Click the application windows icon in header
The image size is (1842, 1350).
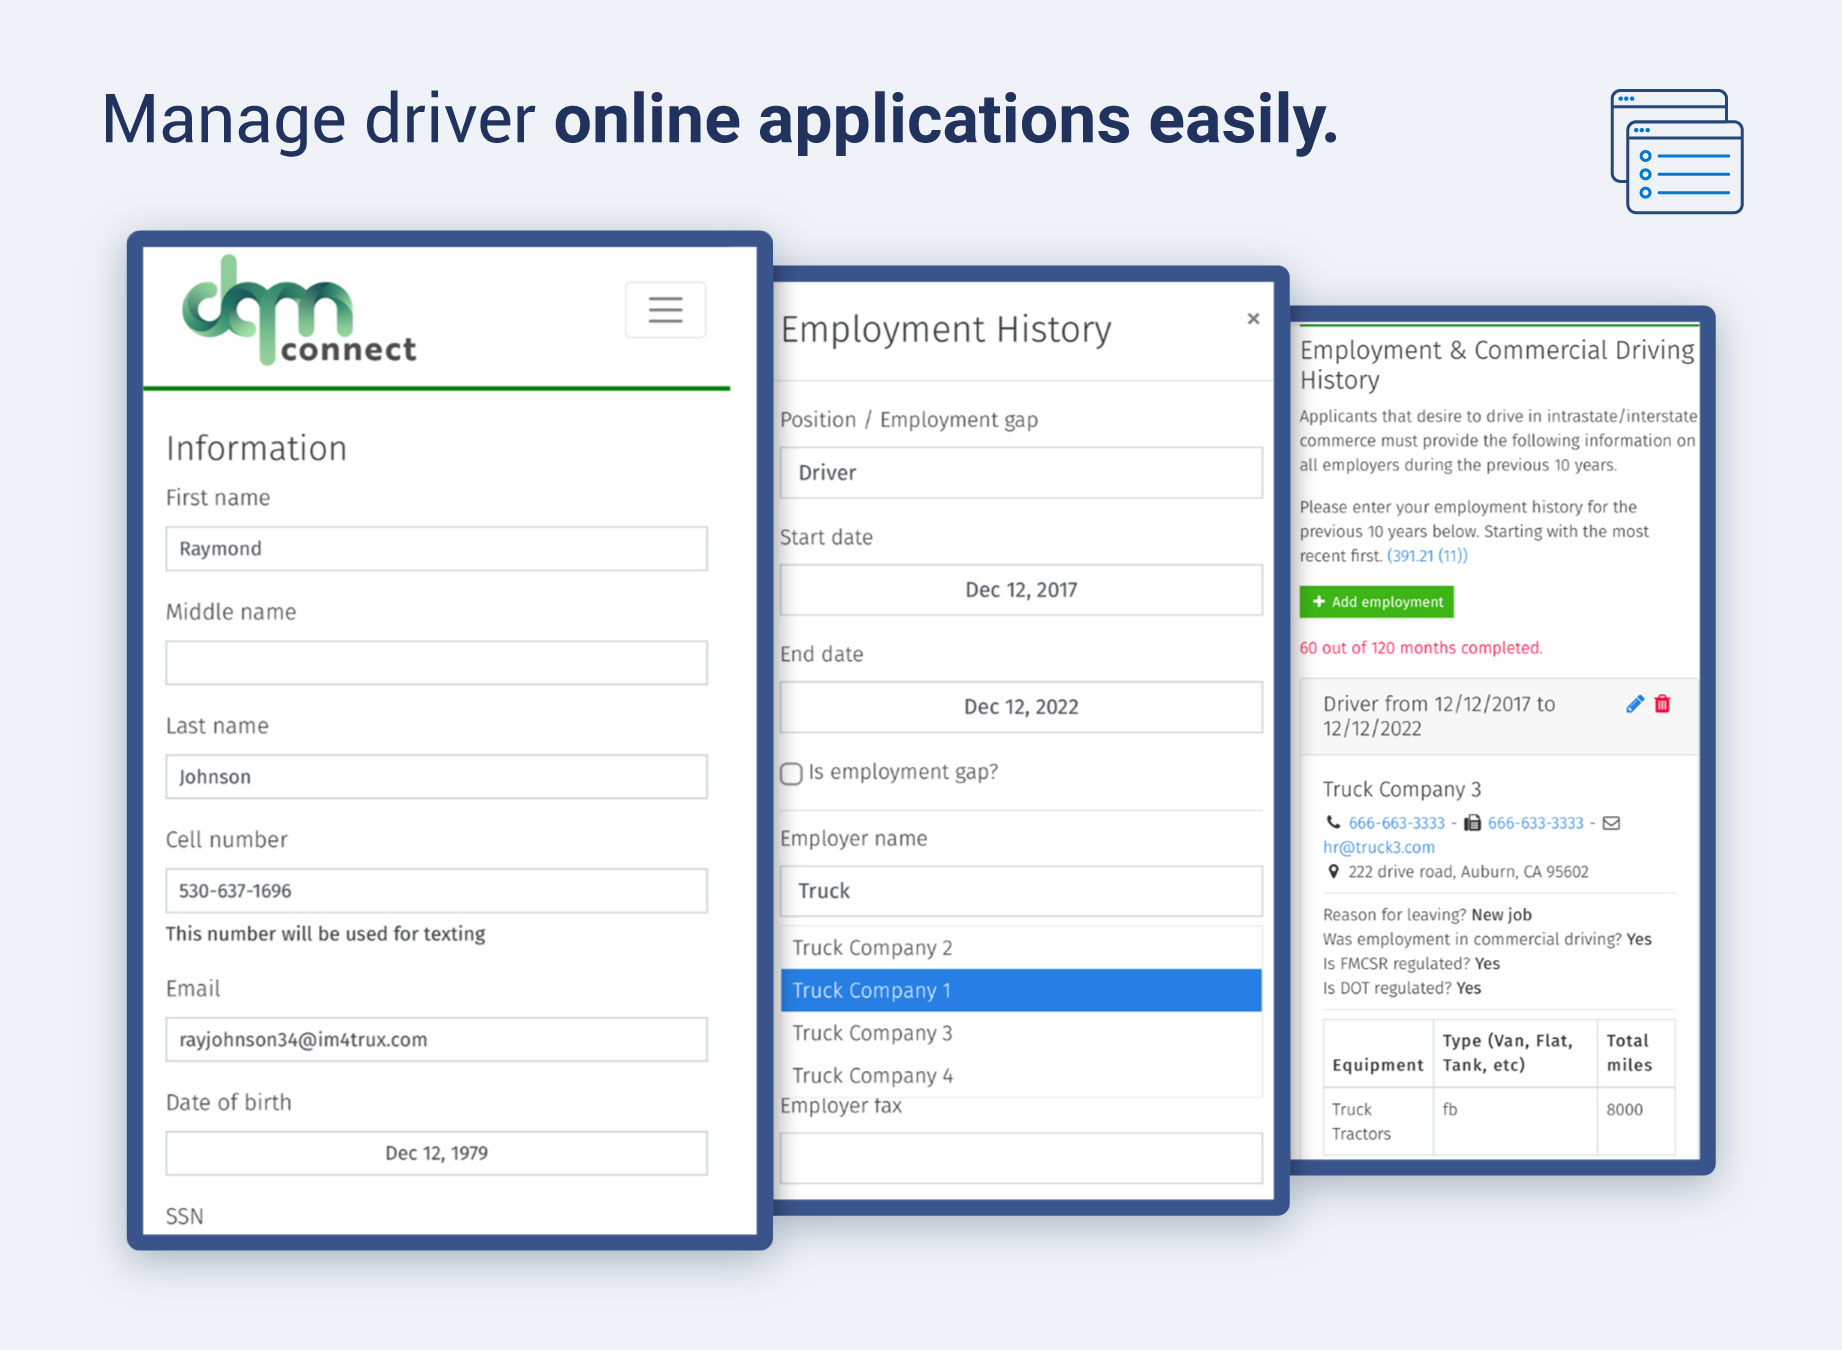pos(1677,151)
